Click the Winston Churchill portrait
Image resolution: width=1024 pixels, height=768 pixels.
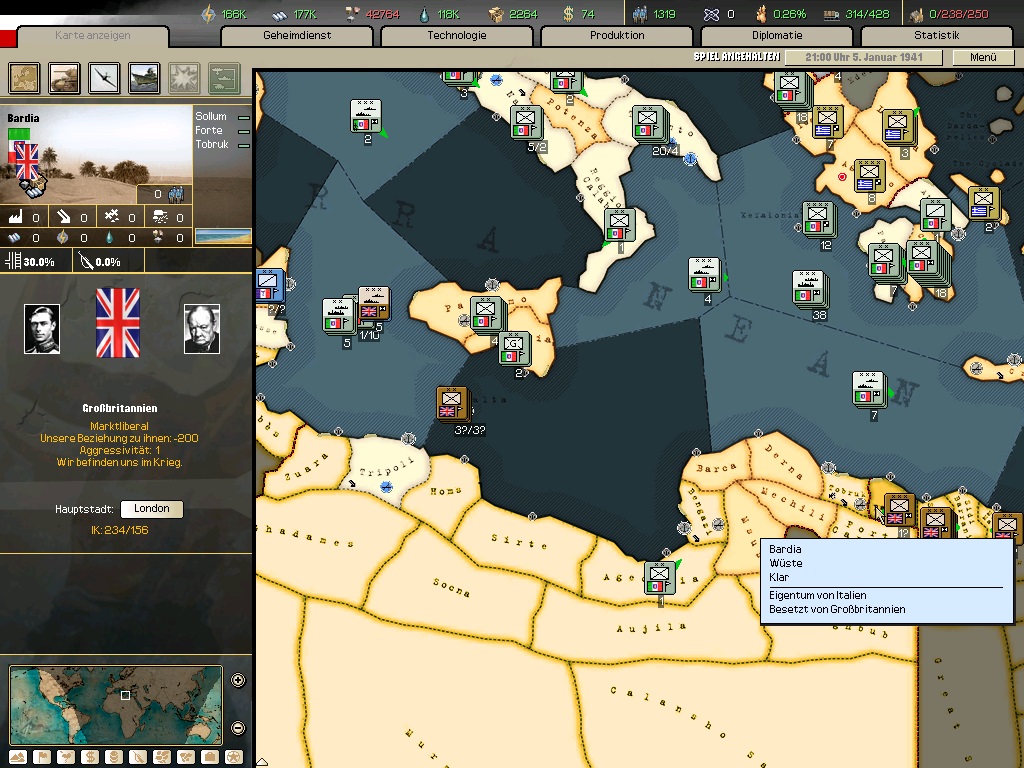pos(202,329)
